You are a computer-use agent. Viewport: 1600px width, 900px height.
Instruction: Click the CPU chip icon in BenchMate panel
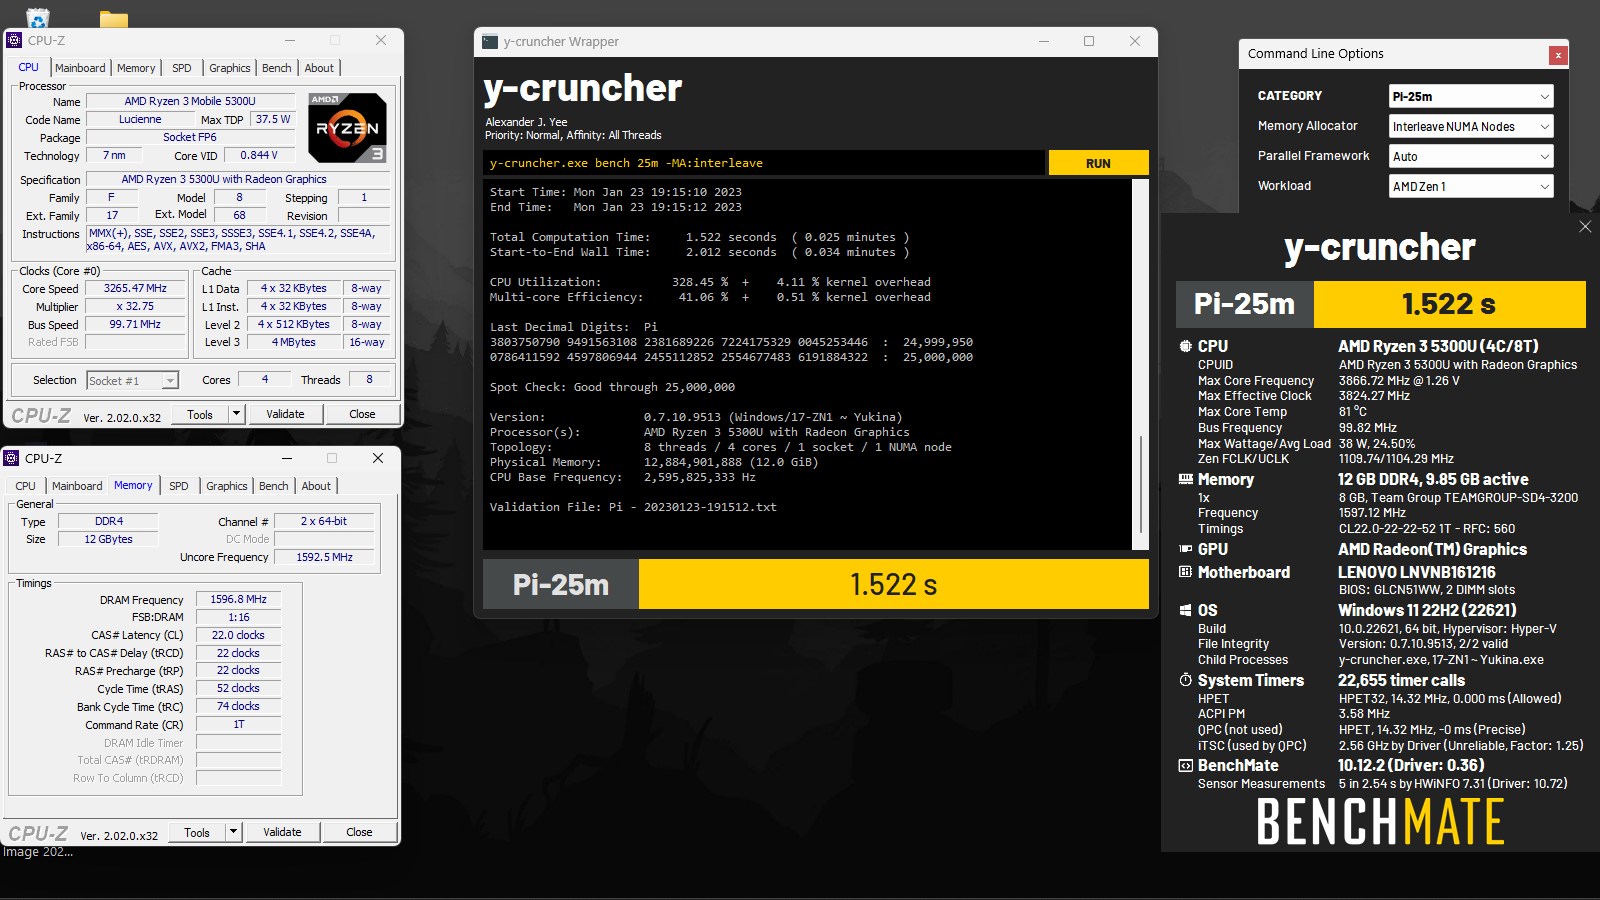point(1186,346)
